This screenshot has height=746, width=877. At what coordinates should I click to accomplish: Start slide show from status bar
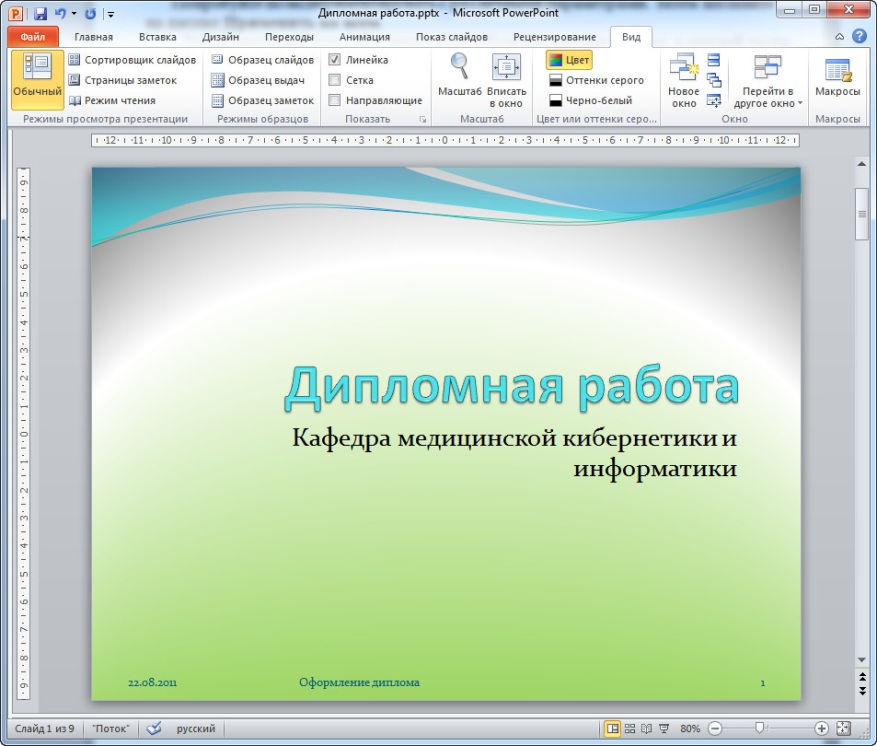[664, 728]
